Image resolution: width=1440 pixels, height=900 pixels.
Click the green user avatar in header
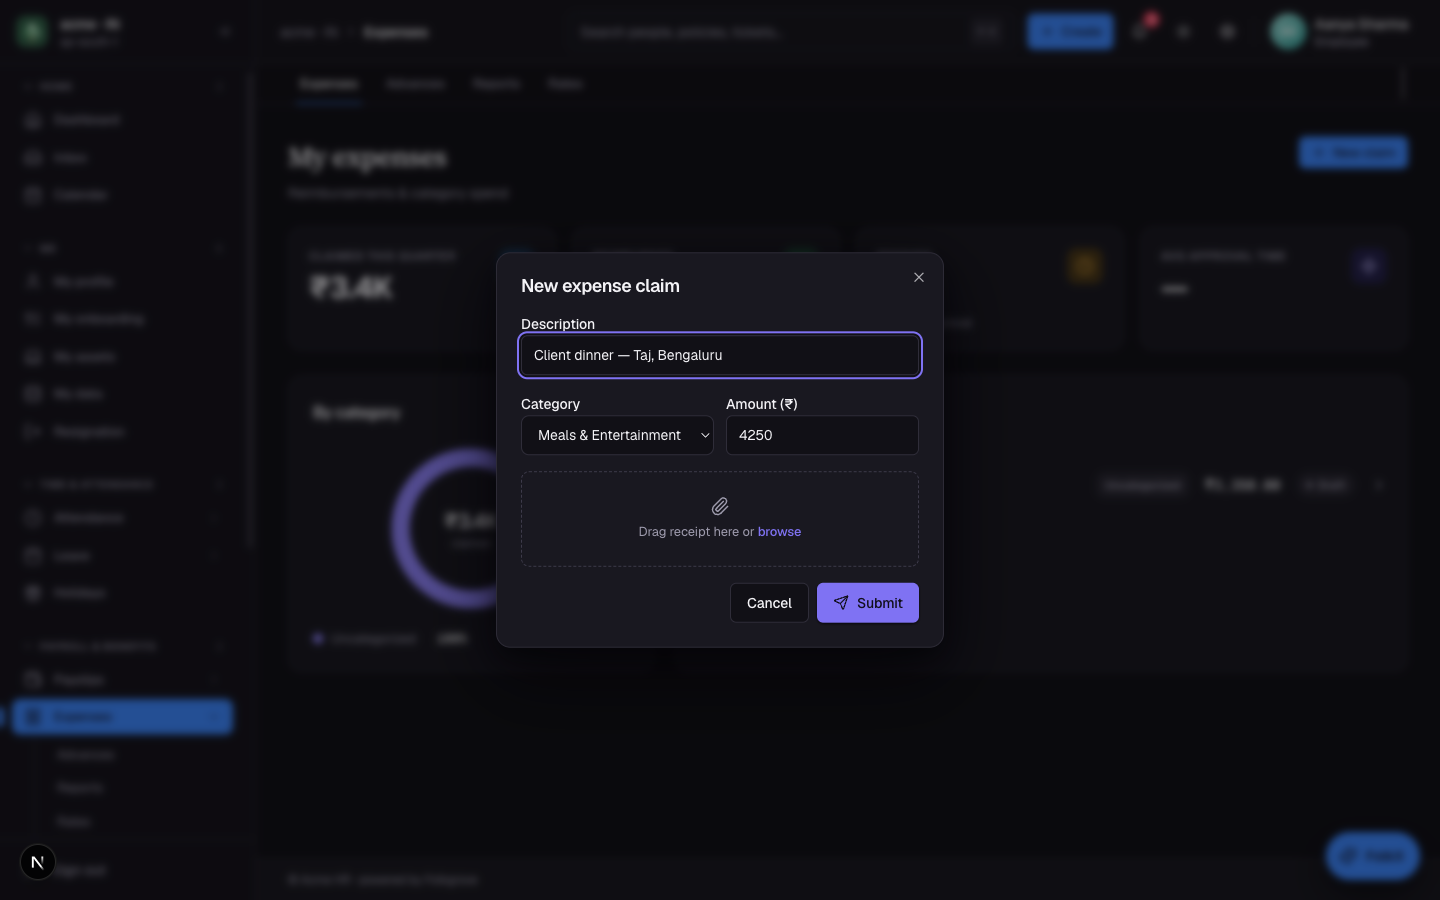pos(1288,31)
